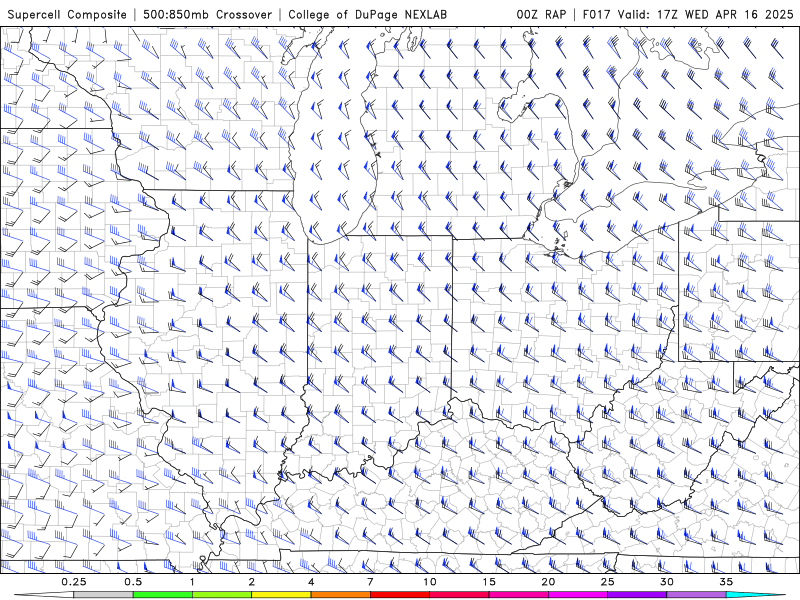Click the legend value 4
This screenshot has width=800, height=600.
click(311, 582)
